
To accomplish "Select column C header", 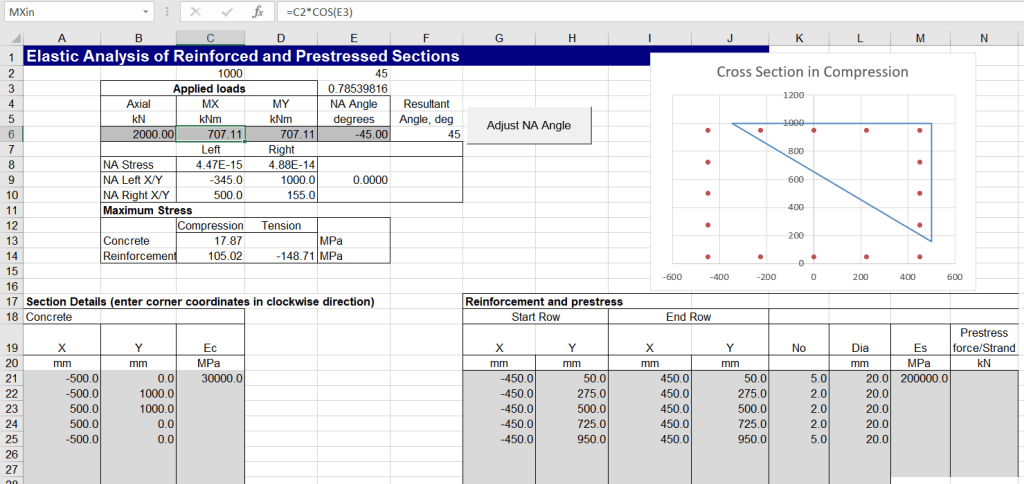I will [x=210, y=38].
